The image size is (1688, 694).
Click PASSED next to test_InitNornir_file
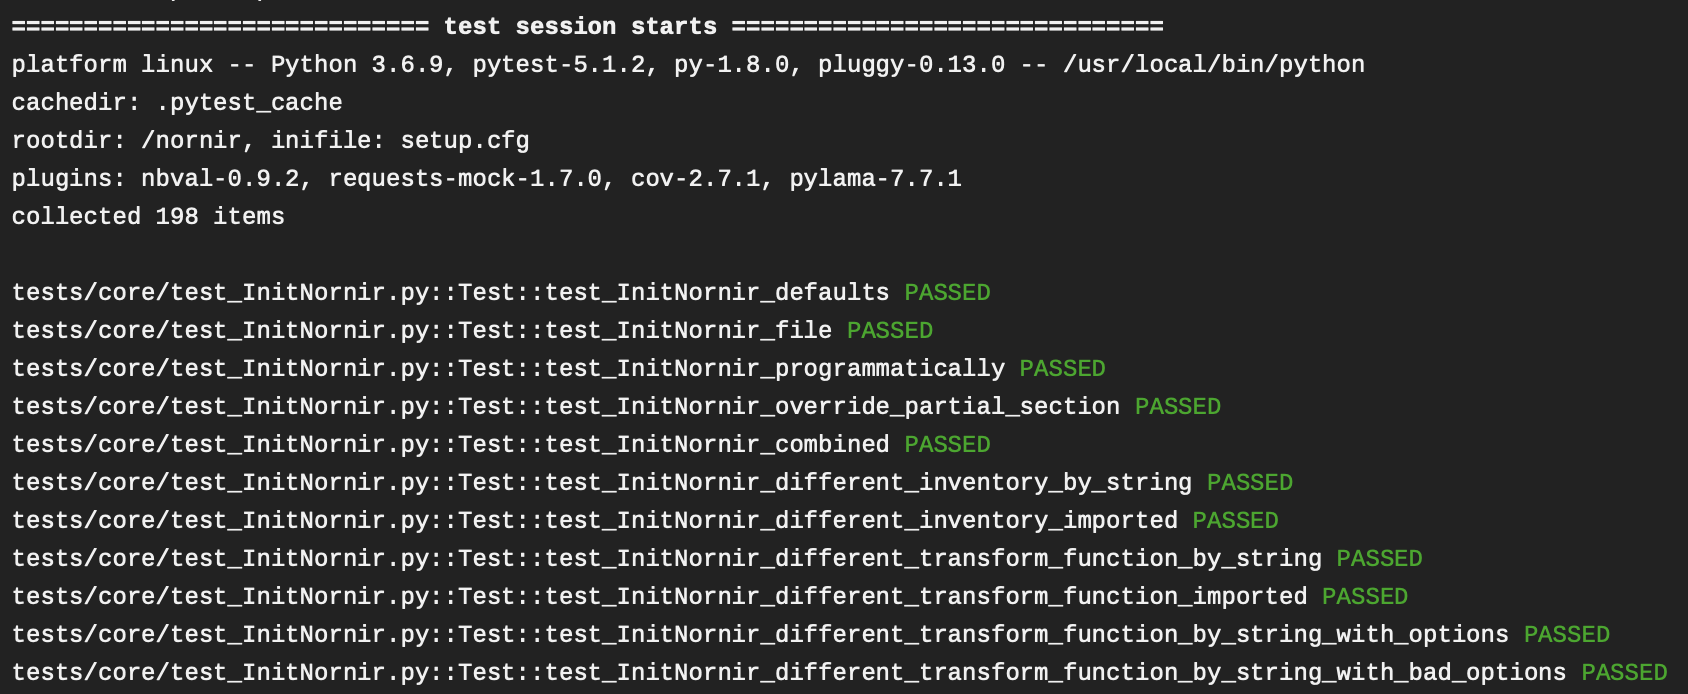pos(890,330)
